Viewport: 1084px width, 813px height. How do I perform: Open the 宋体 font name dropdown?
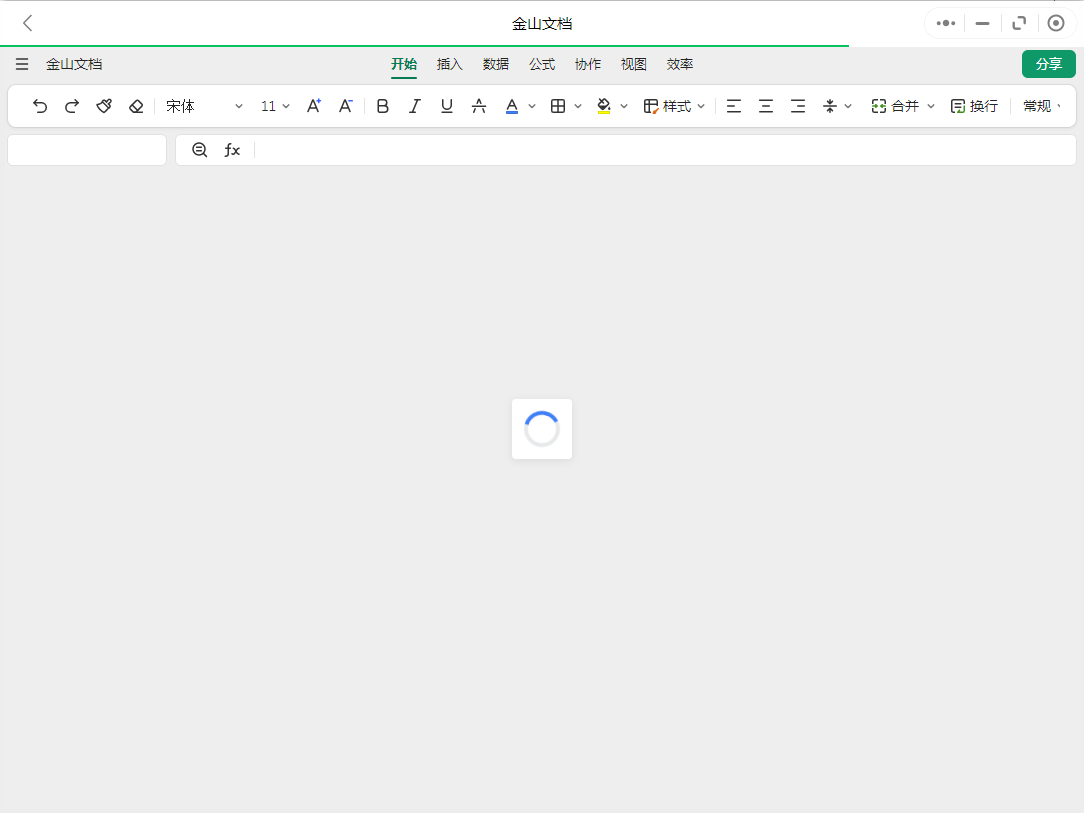point(205,106)
